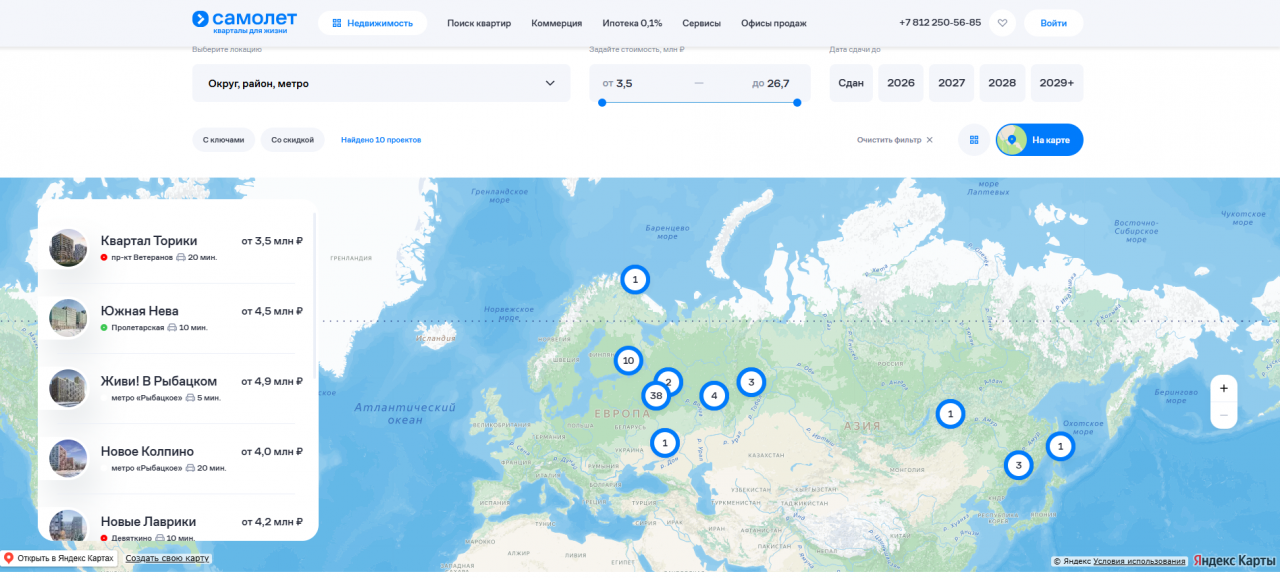Viewport: 1280px width, 578px height.
Task: Open favorites via heart icon
Action: [x=1002, y=23]
